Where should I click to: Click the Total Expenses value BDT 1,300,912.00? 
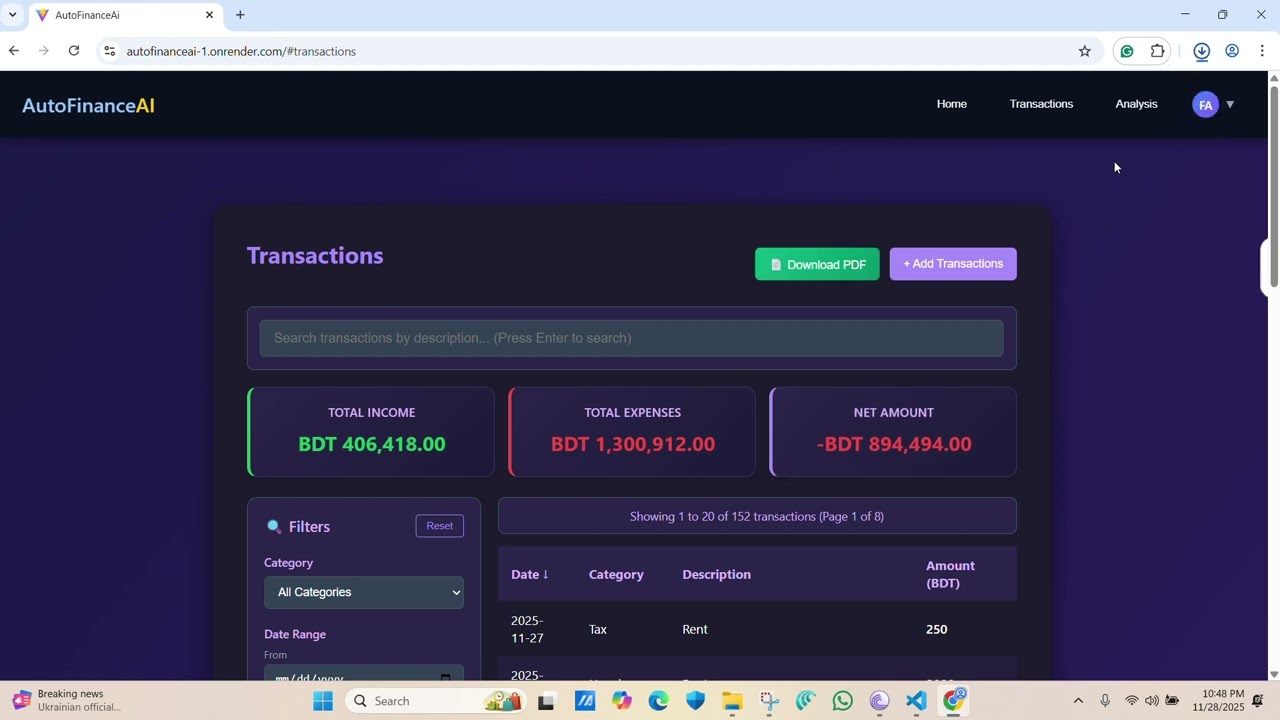[x=633, y=444]
